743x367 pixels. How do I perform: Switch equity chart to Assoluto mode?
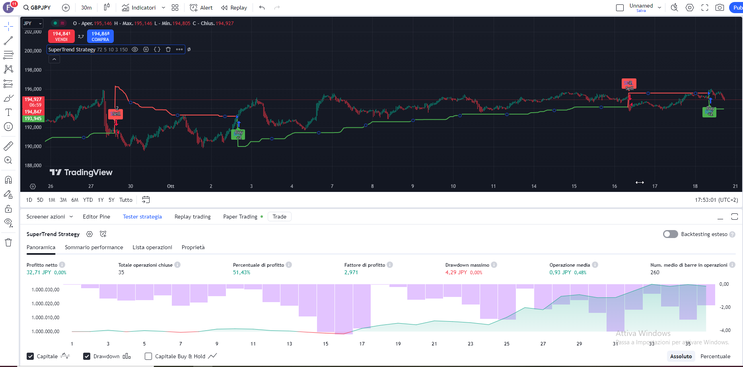680,356
